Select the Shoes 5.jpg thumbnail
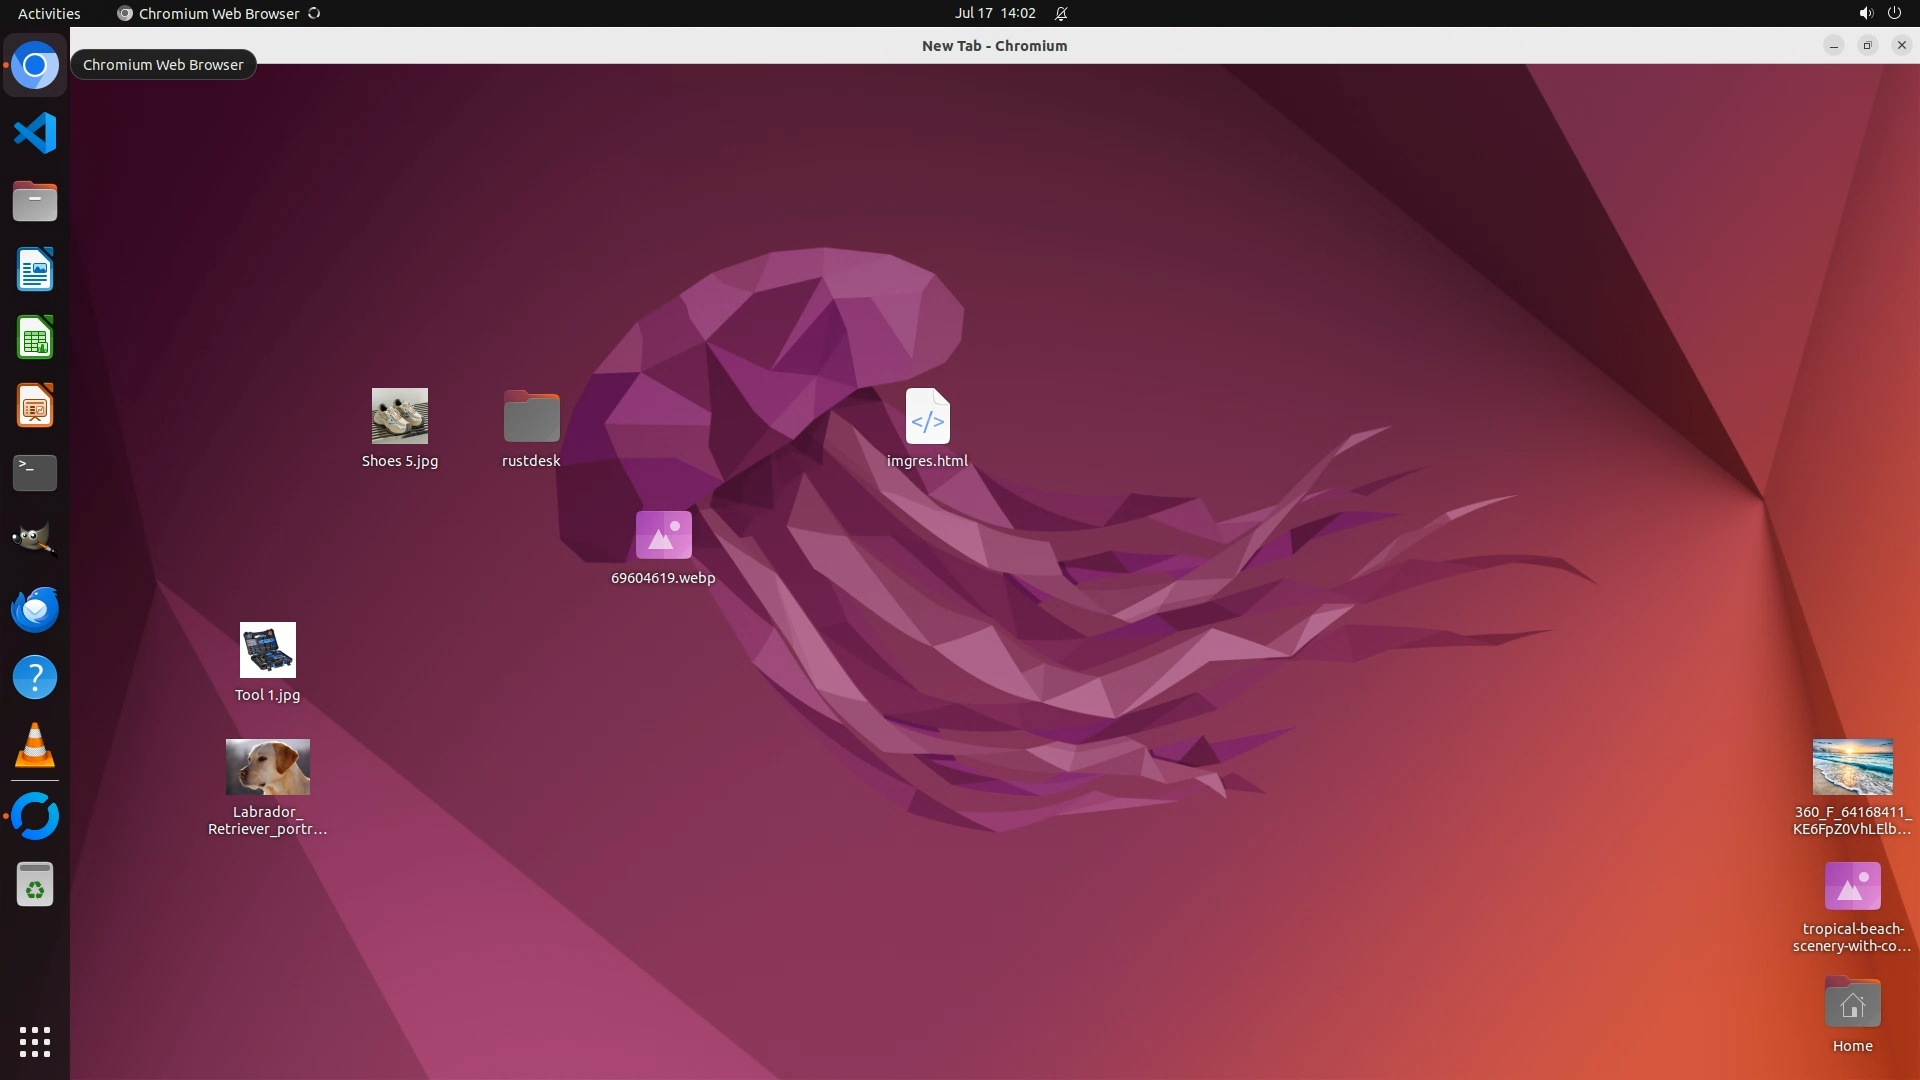Image resolution: width=1920 pixels, height=1080 pixels. coord(400,416)
